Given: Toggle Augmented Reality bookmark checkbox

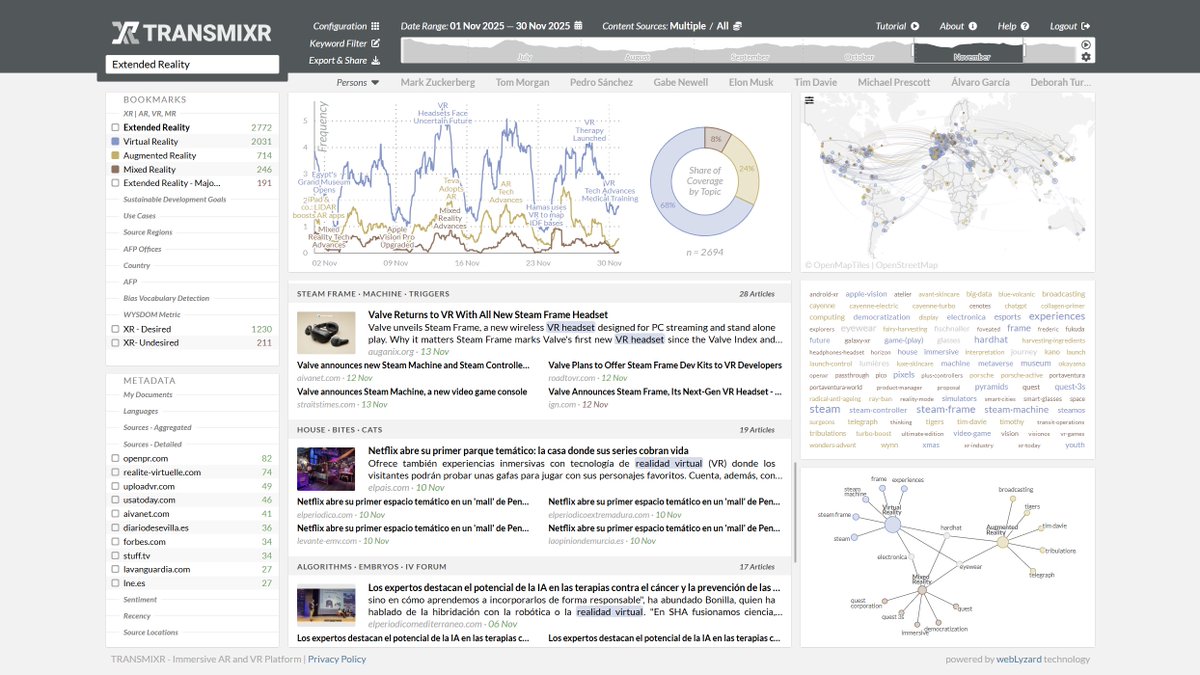Looking at the screenshot, I should coord(116,156).
